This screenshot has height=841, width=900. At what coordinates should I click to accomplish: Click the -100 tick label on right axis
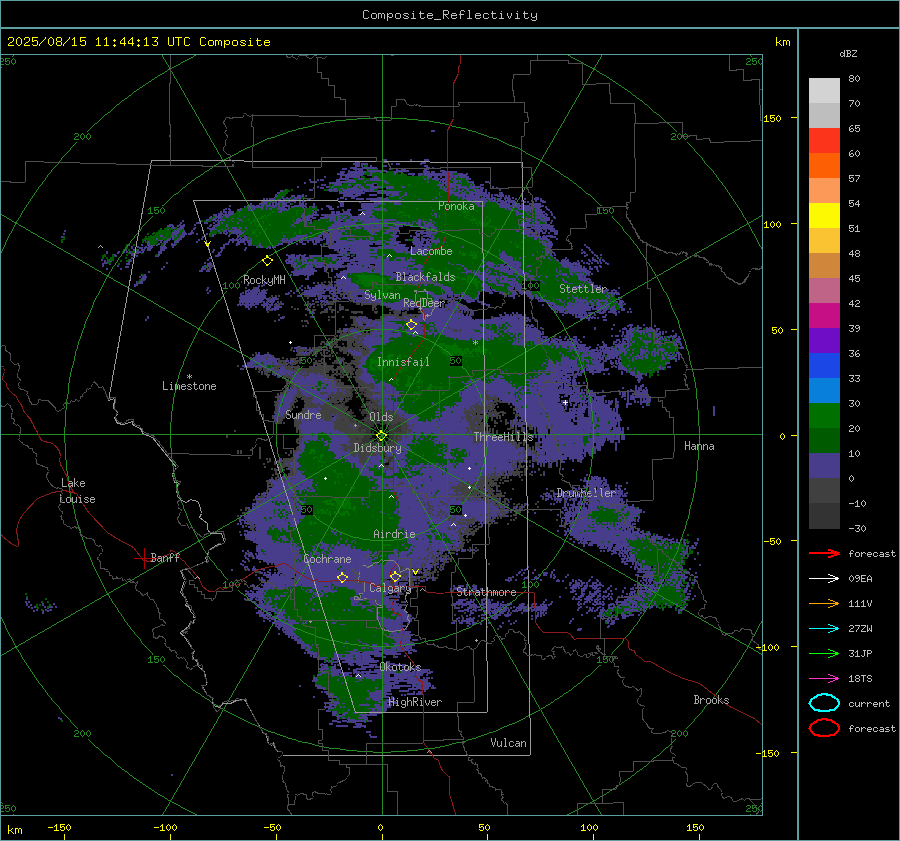pos(768,647)
